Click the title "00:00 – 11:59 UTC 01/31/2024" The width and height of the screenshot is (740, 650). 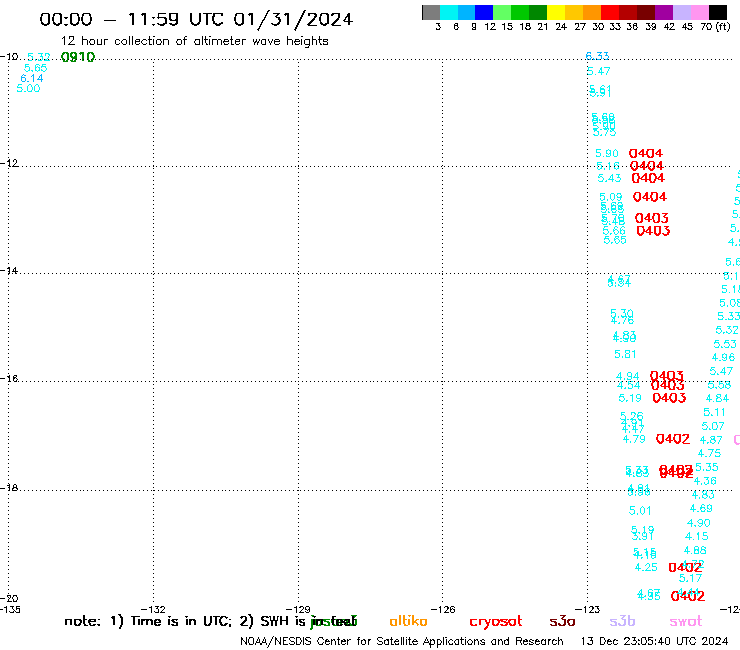pos(196,20)
